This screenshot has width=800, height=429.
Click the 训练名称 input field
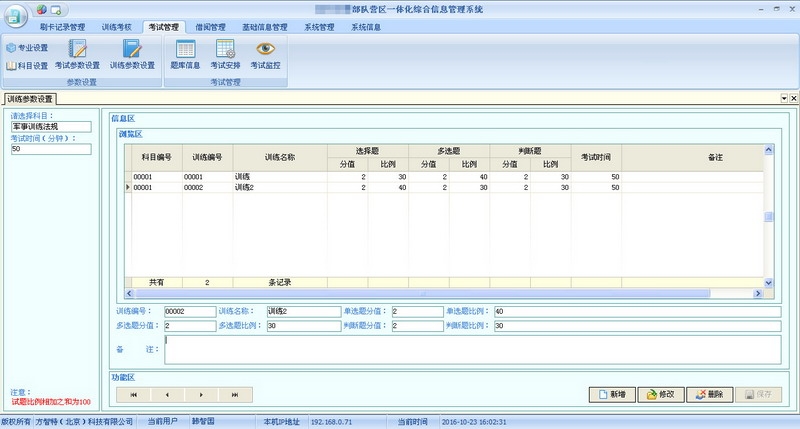(x=304, y=311)
